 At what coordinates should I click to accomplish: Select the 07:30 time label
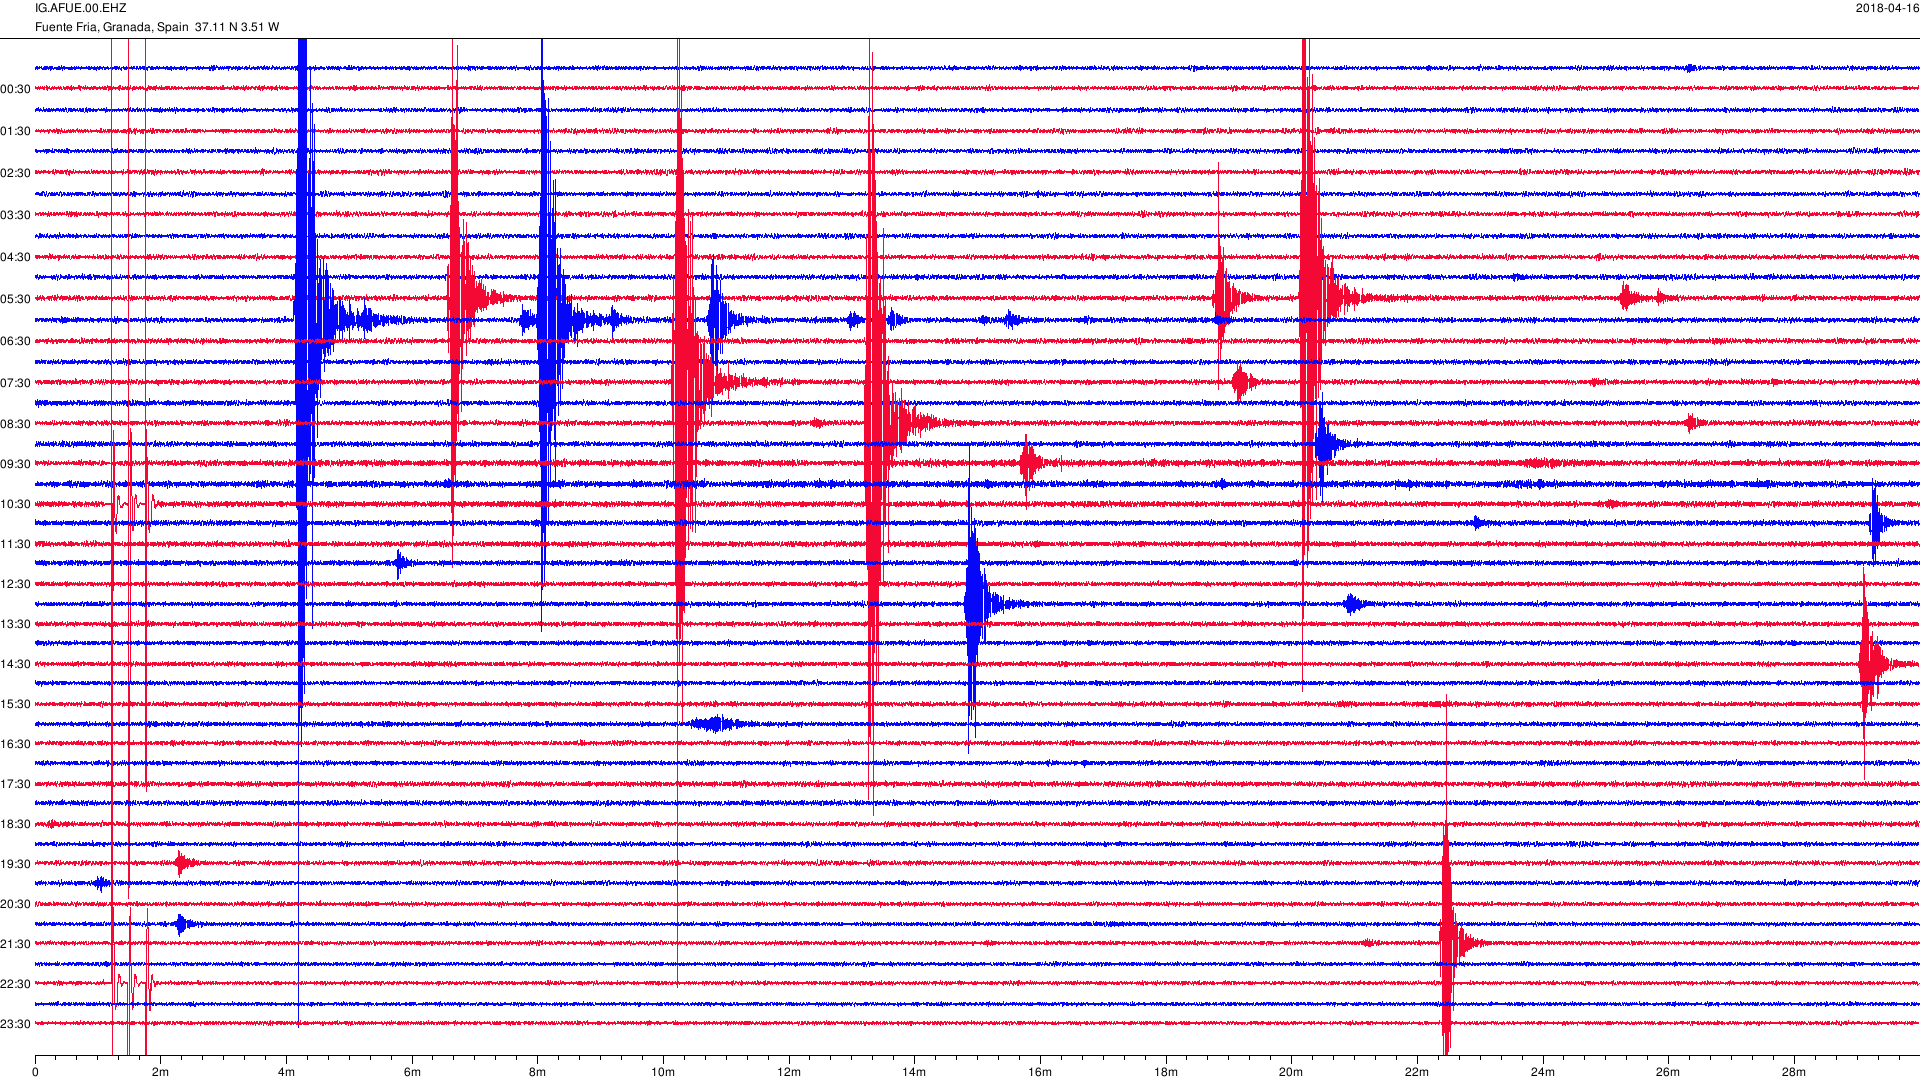point(15,383)
